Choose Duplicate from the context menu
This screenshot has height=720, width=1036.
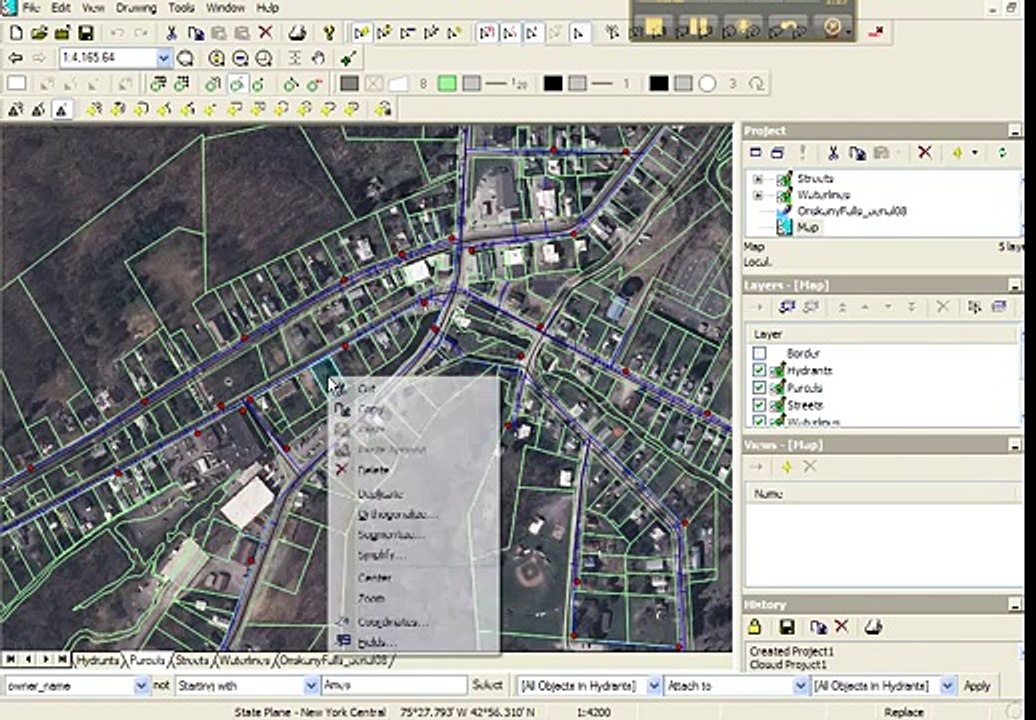pos(380,494)
